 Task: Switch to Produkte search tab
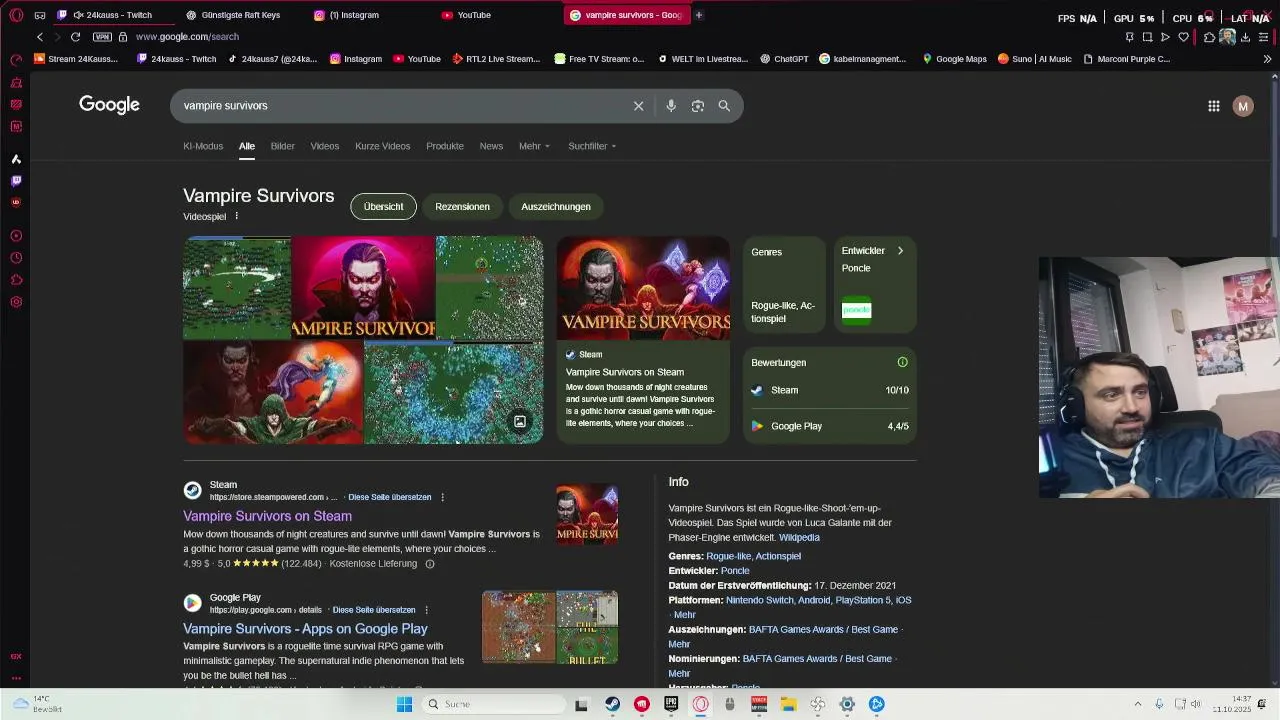445,146
